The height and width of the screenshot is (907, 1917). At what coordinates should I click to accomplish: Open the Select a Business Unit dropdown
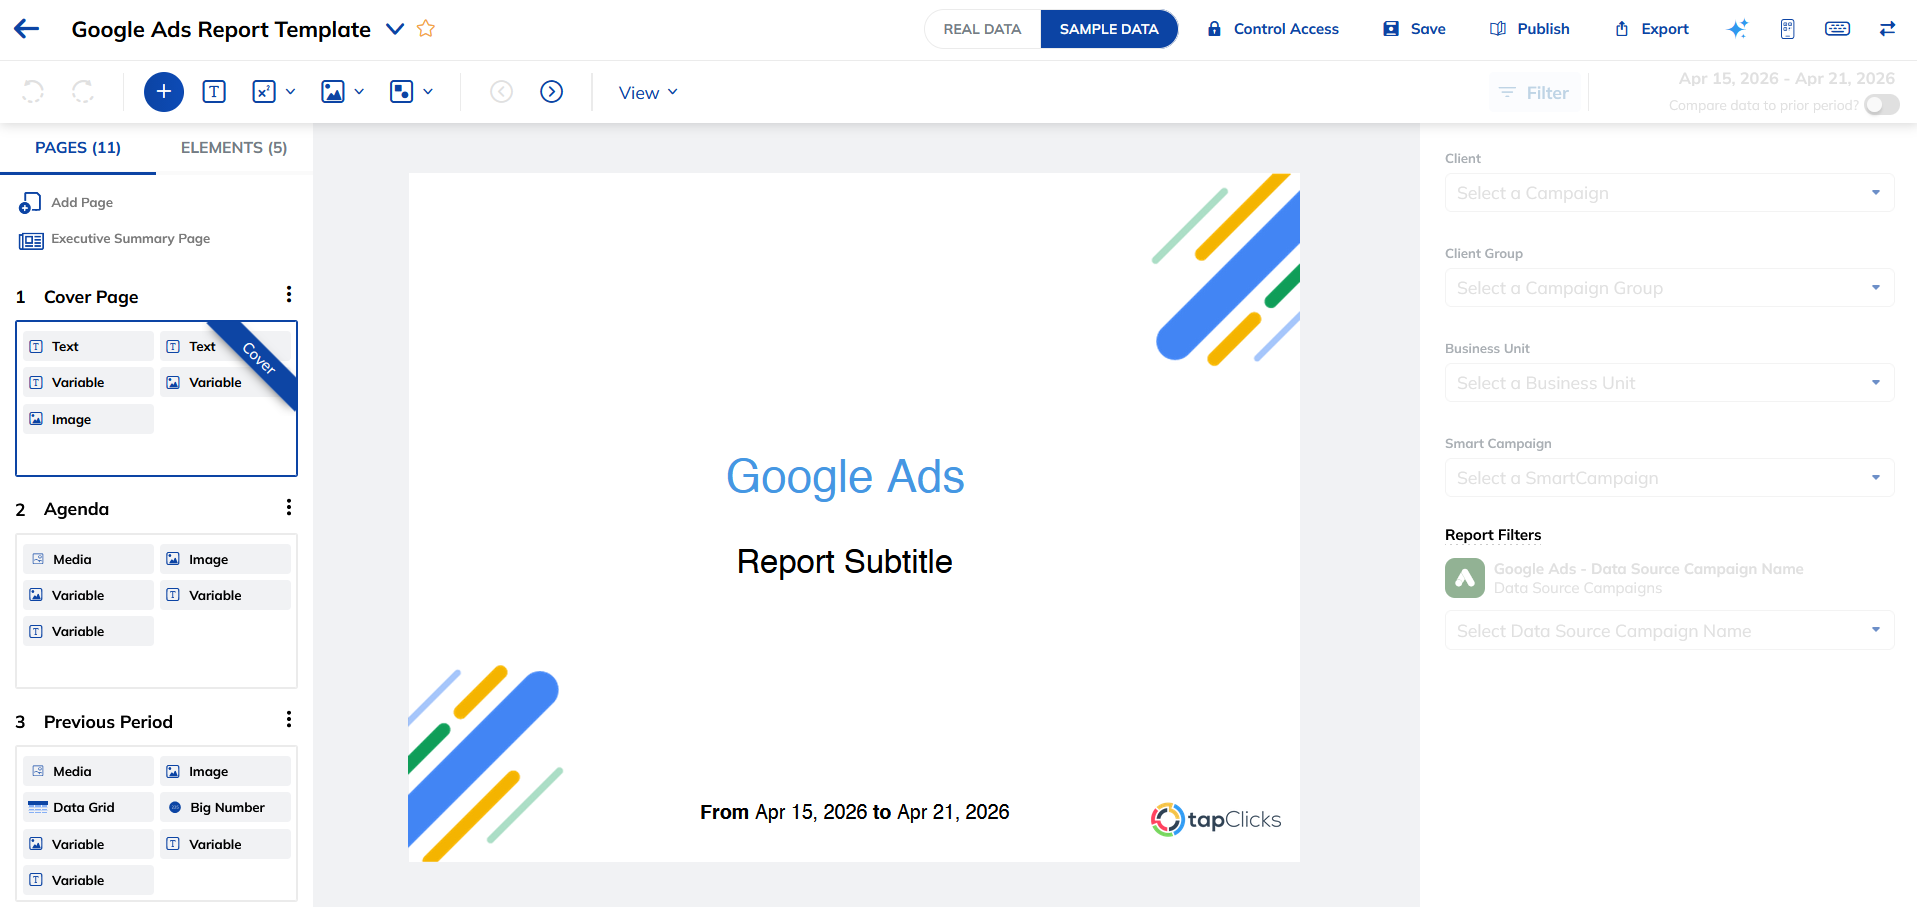[1669, 383]
